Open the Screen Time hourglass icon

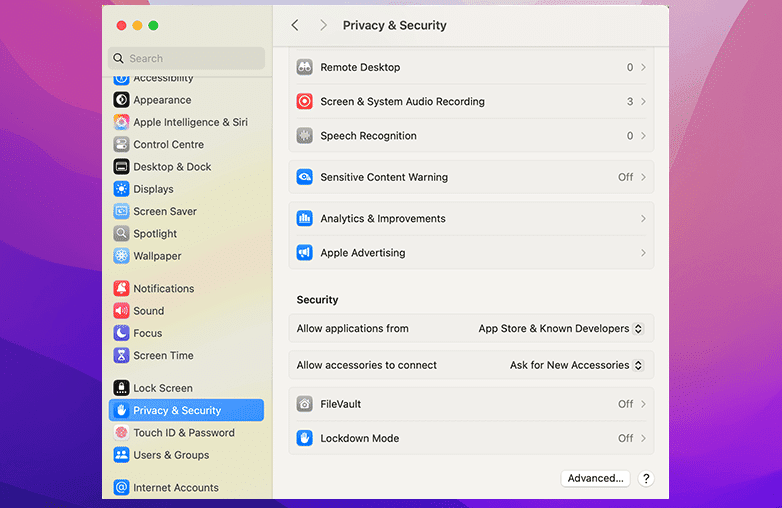121,355
